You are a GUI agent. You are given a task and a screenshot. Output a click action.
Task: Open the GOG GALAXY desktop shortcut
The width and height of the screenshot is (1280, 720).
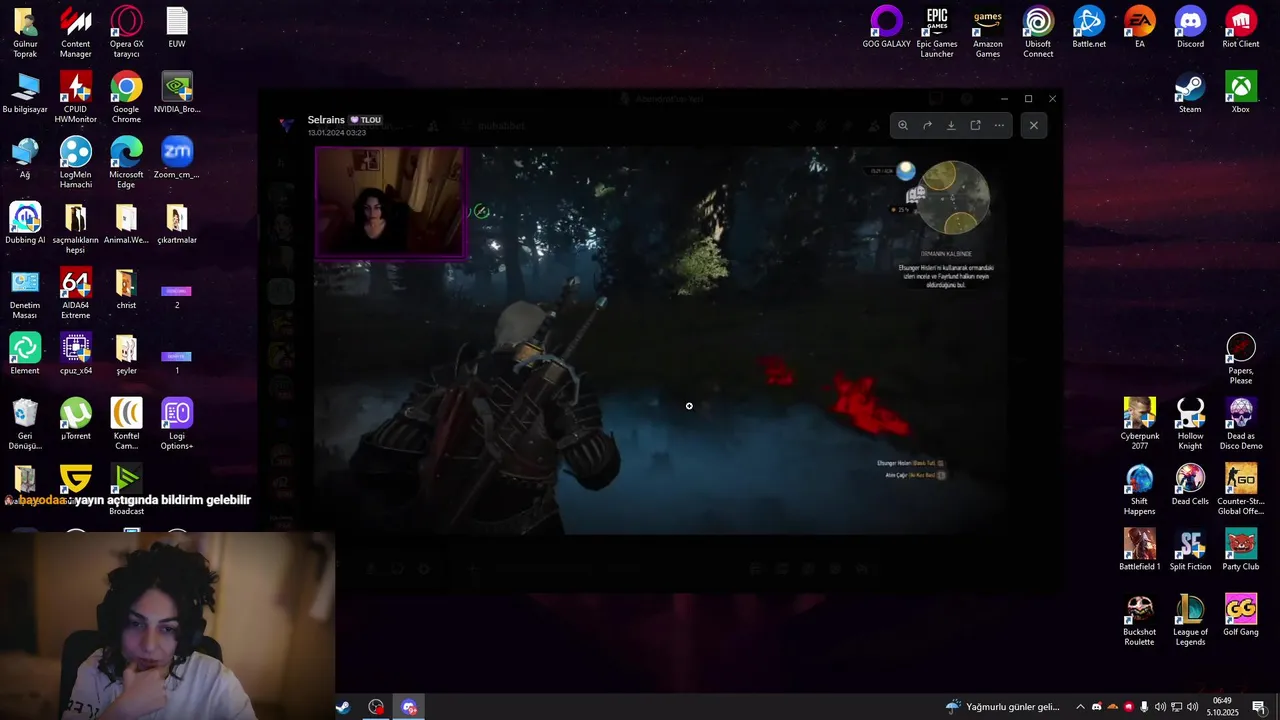886,28
